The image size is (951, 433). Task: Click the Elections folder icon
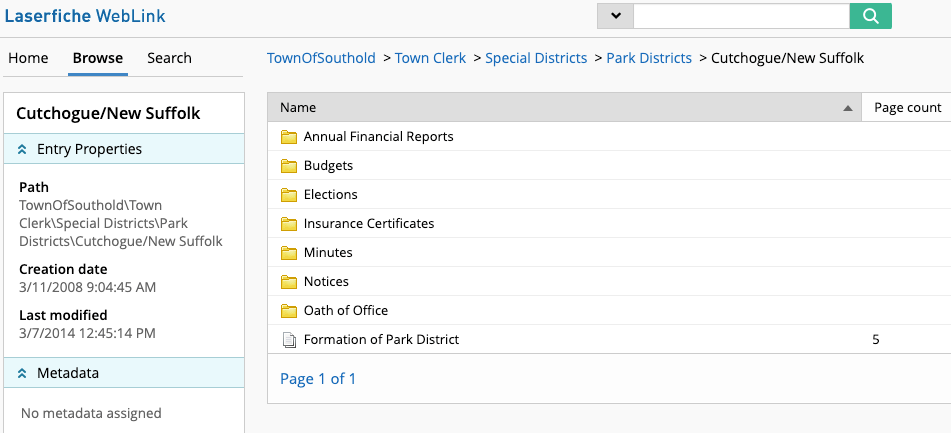tap(289, 195)
